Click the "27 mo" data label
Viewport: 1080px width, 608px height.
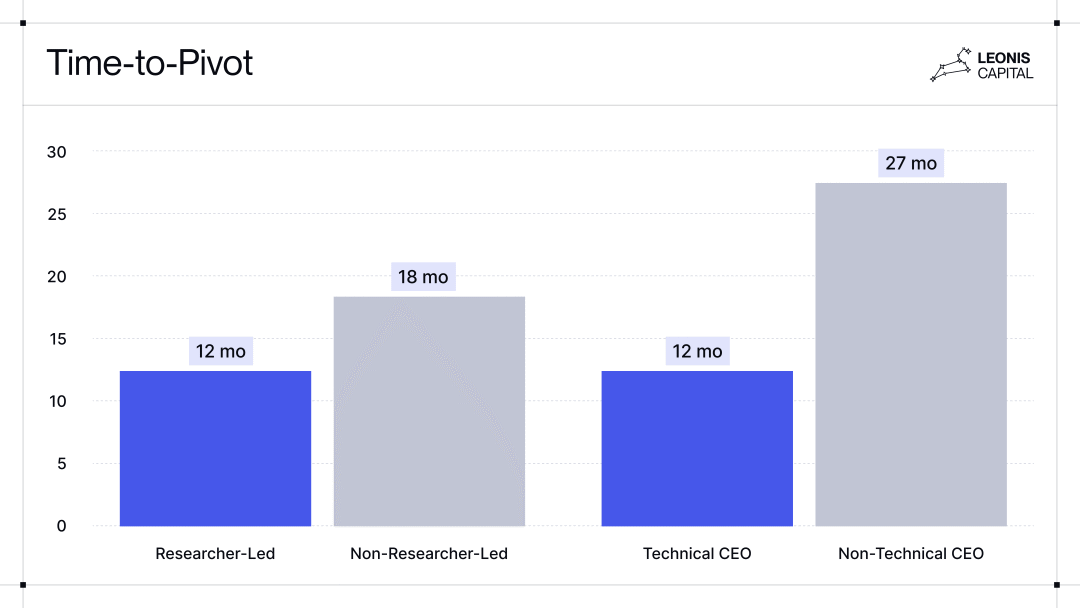tap(911, 163)
